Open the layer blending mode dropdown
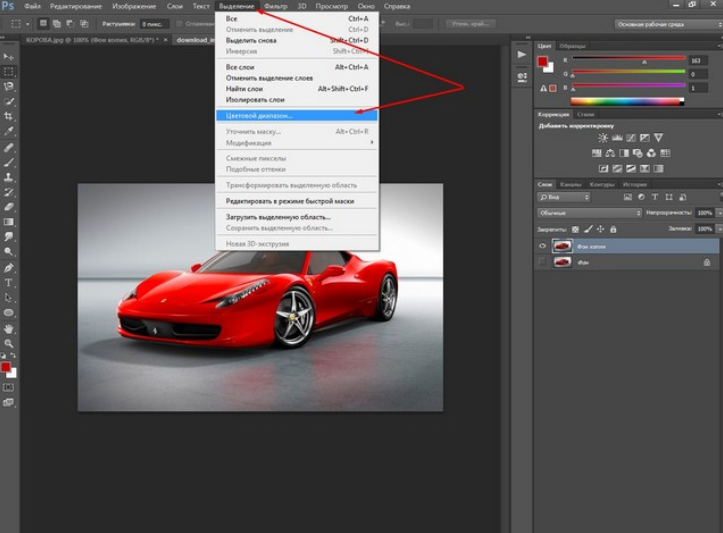This screenshot has height=533, width=723. 589,213
